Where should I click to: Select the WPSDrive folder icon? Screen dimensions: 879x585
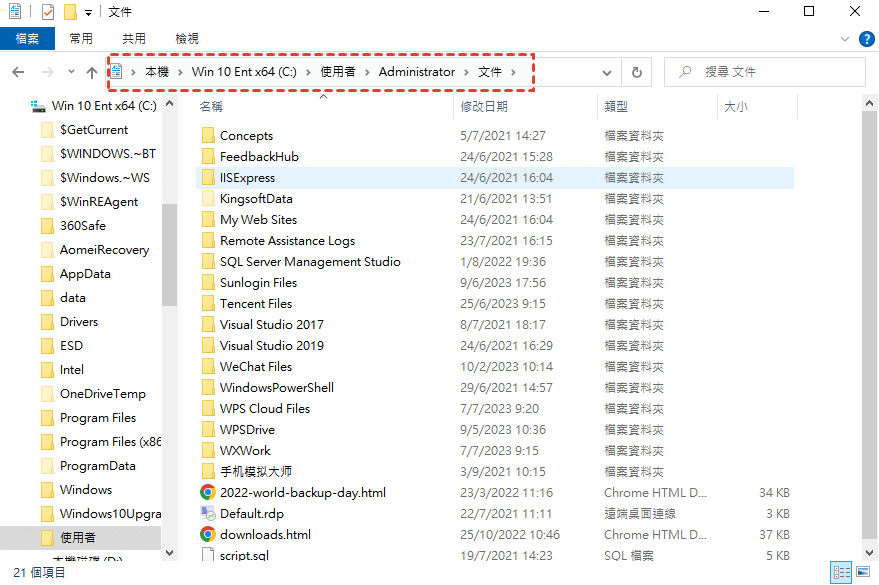point(208,430)
